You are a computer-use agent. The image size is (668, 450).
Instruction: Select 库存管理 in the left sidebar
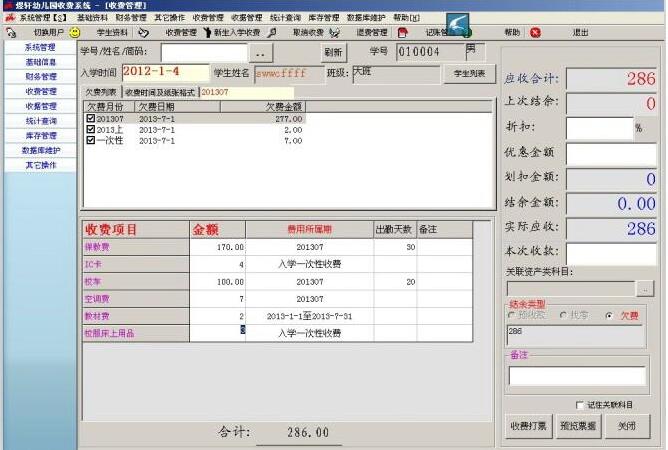pos(40,136)
